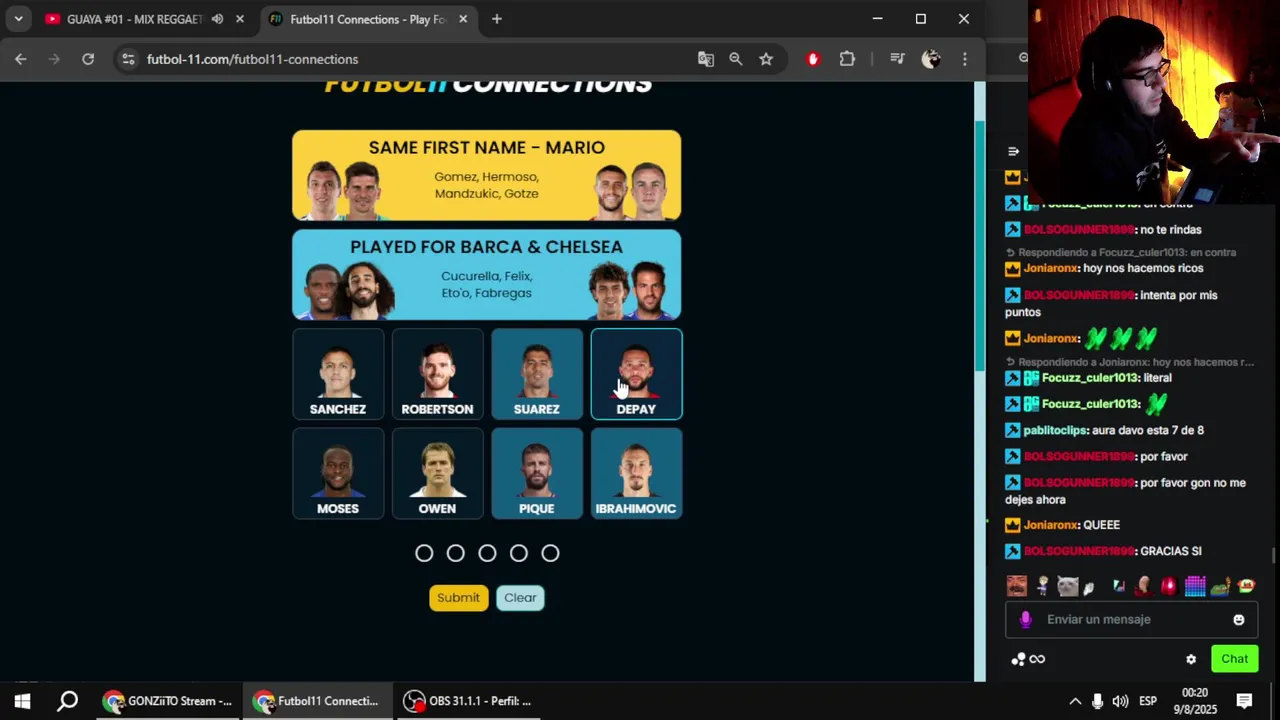The height and width of the screenshot is (720, 1280).
Task: Open the Windows notification center icon
Action: point(1245,701)
